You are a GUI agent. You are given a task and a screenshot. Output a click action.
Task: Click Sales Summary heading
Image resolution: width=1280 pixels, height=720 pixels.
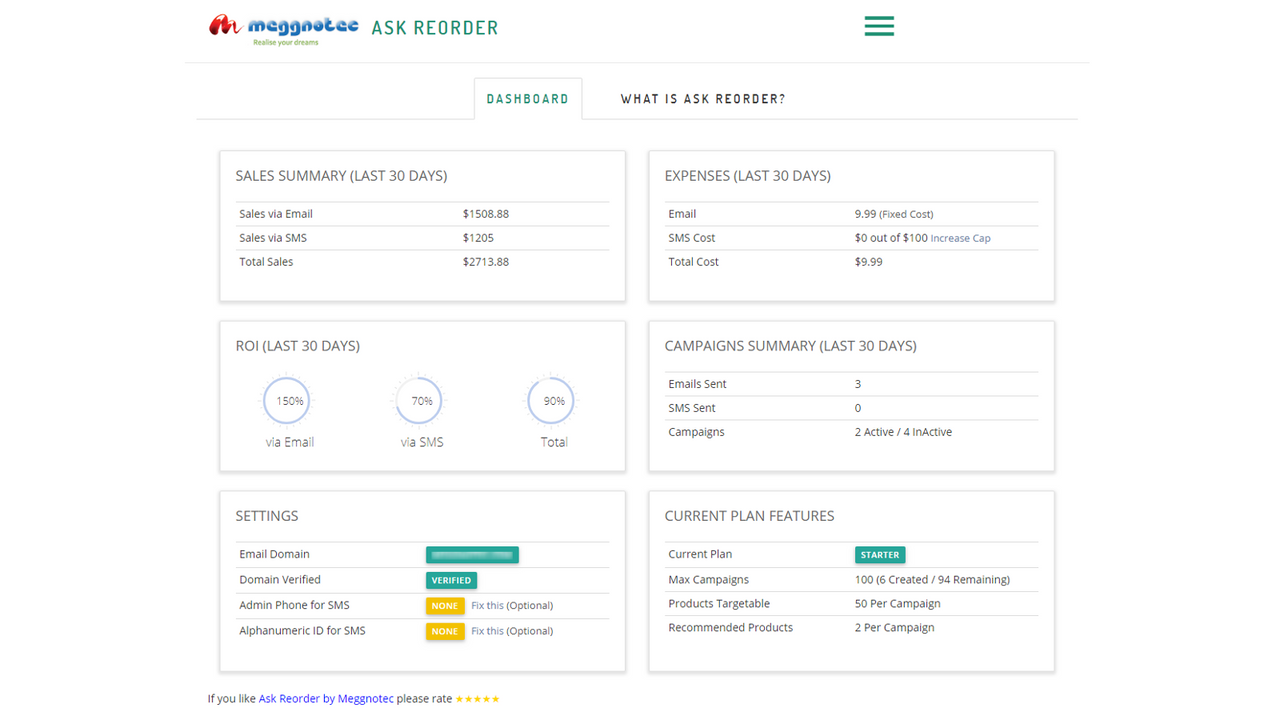[x=341, y=176]
